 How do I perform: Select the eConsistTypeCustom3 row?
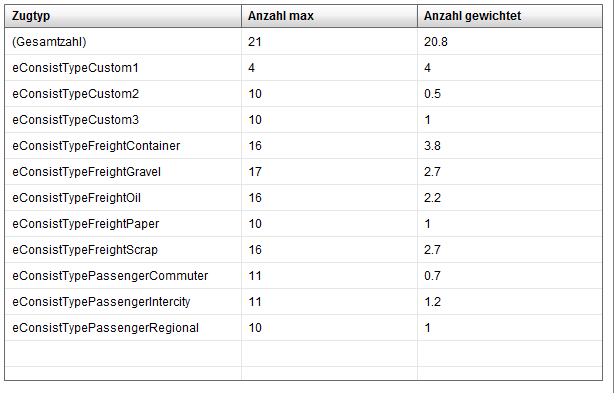pos(303,120)
